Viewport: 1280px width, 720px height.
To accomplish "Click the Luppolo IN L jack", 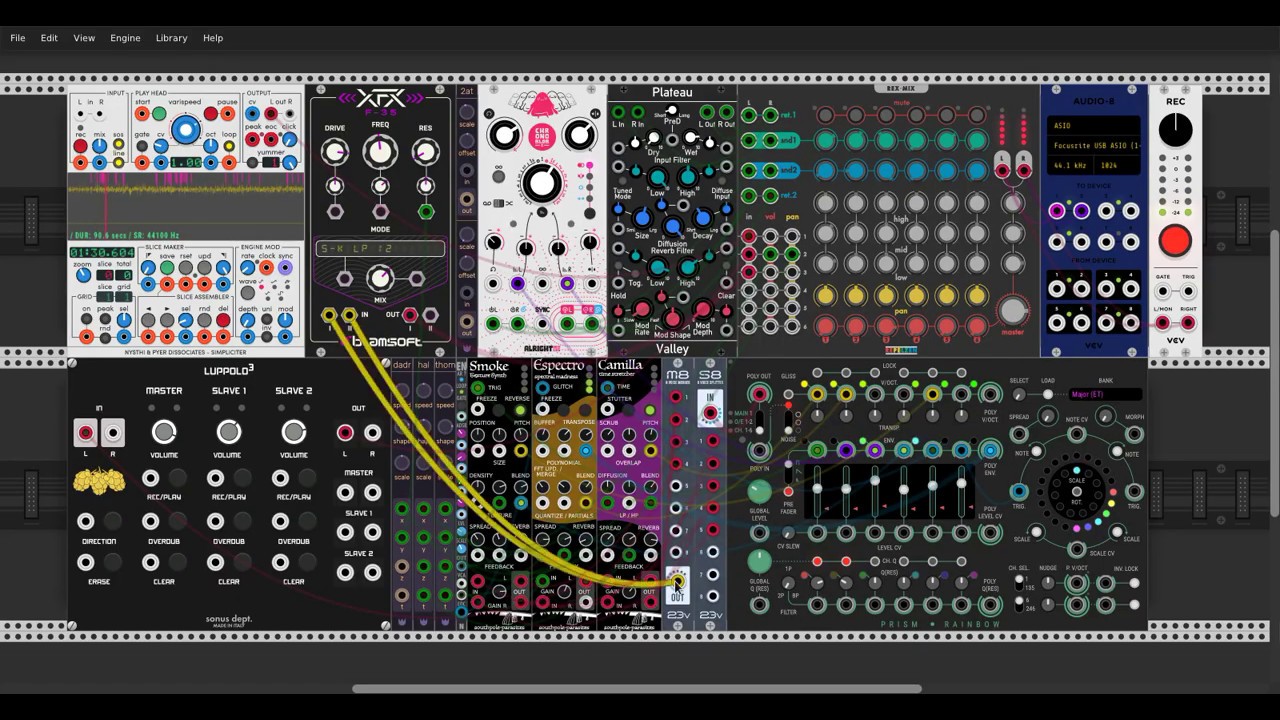I will coord(86,433).
